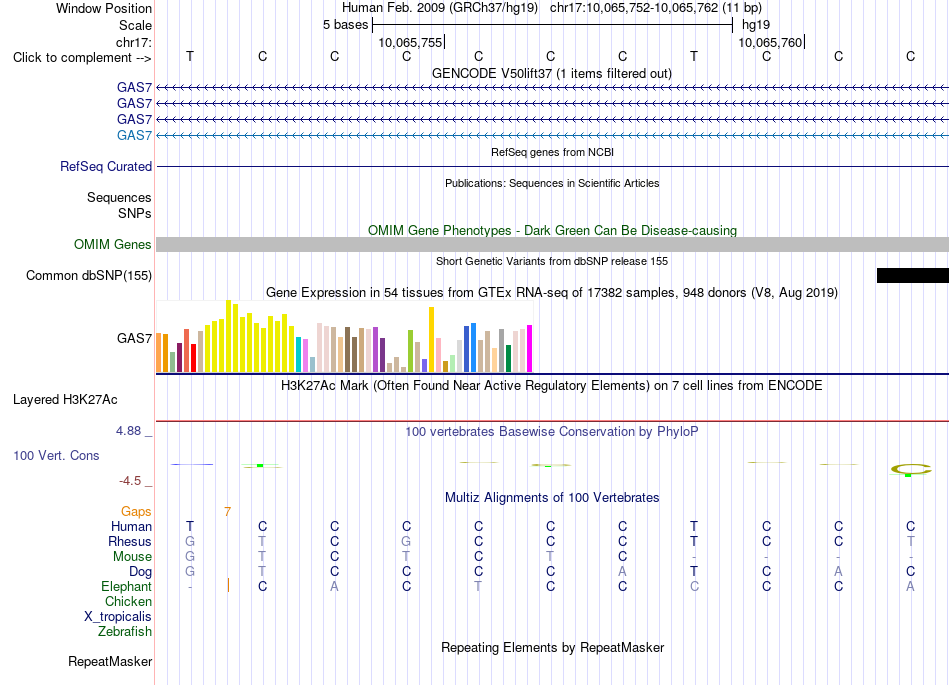Click the SNPs label
The image size is (950, 685).
click(x=135, y=213)
